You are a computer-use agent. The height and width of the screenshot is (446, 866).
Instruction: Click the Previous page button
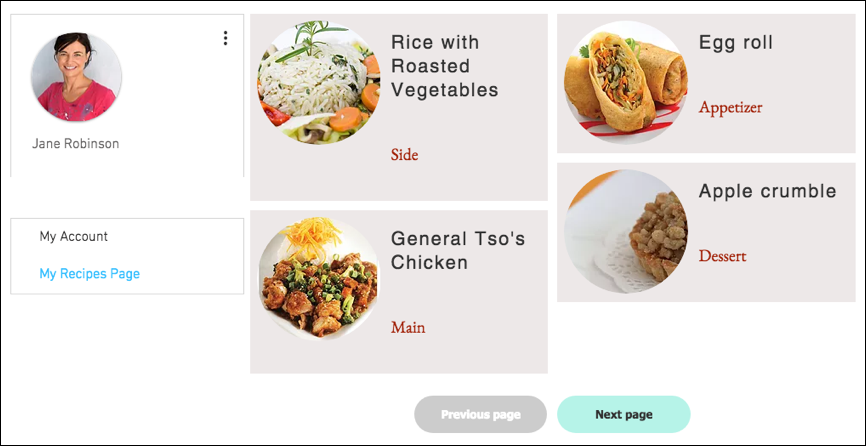(480, 415)
